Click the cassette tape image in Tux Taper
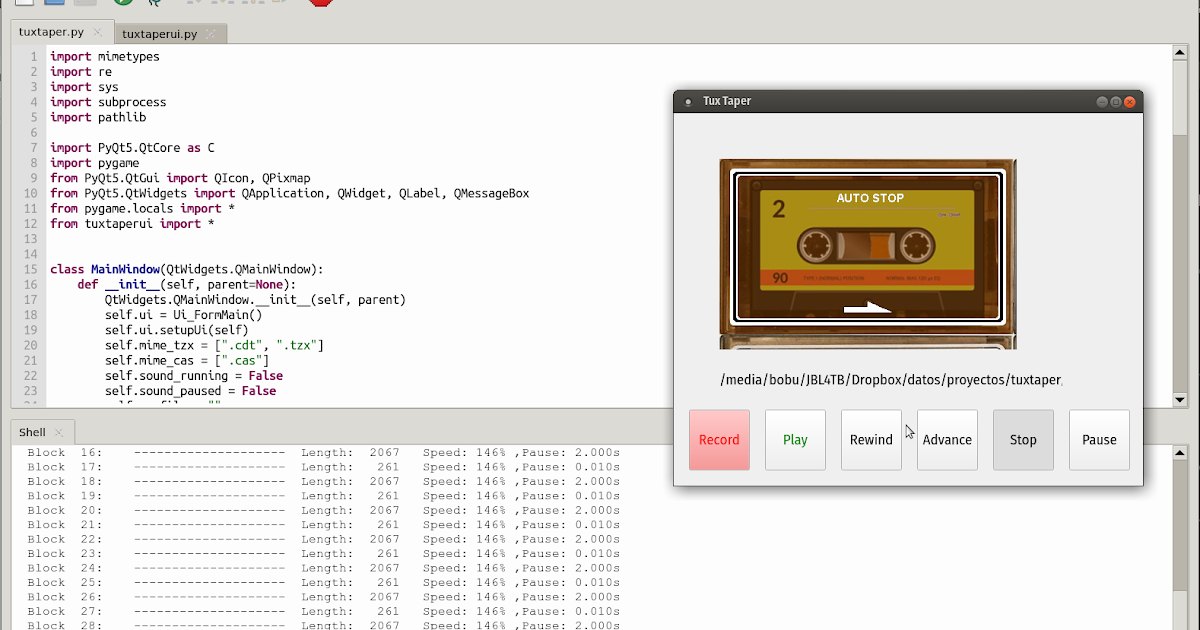1200x630 pixels. pyautogui.click(x=868, y=252)
